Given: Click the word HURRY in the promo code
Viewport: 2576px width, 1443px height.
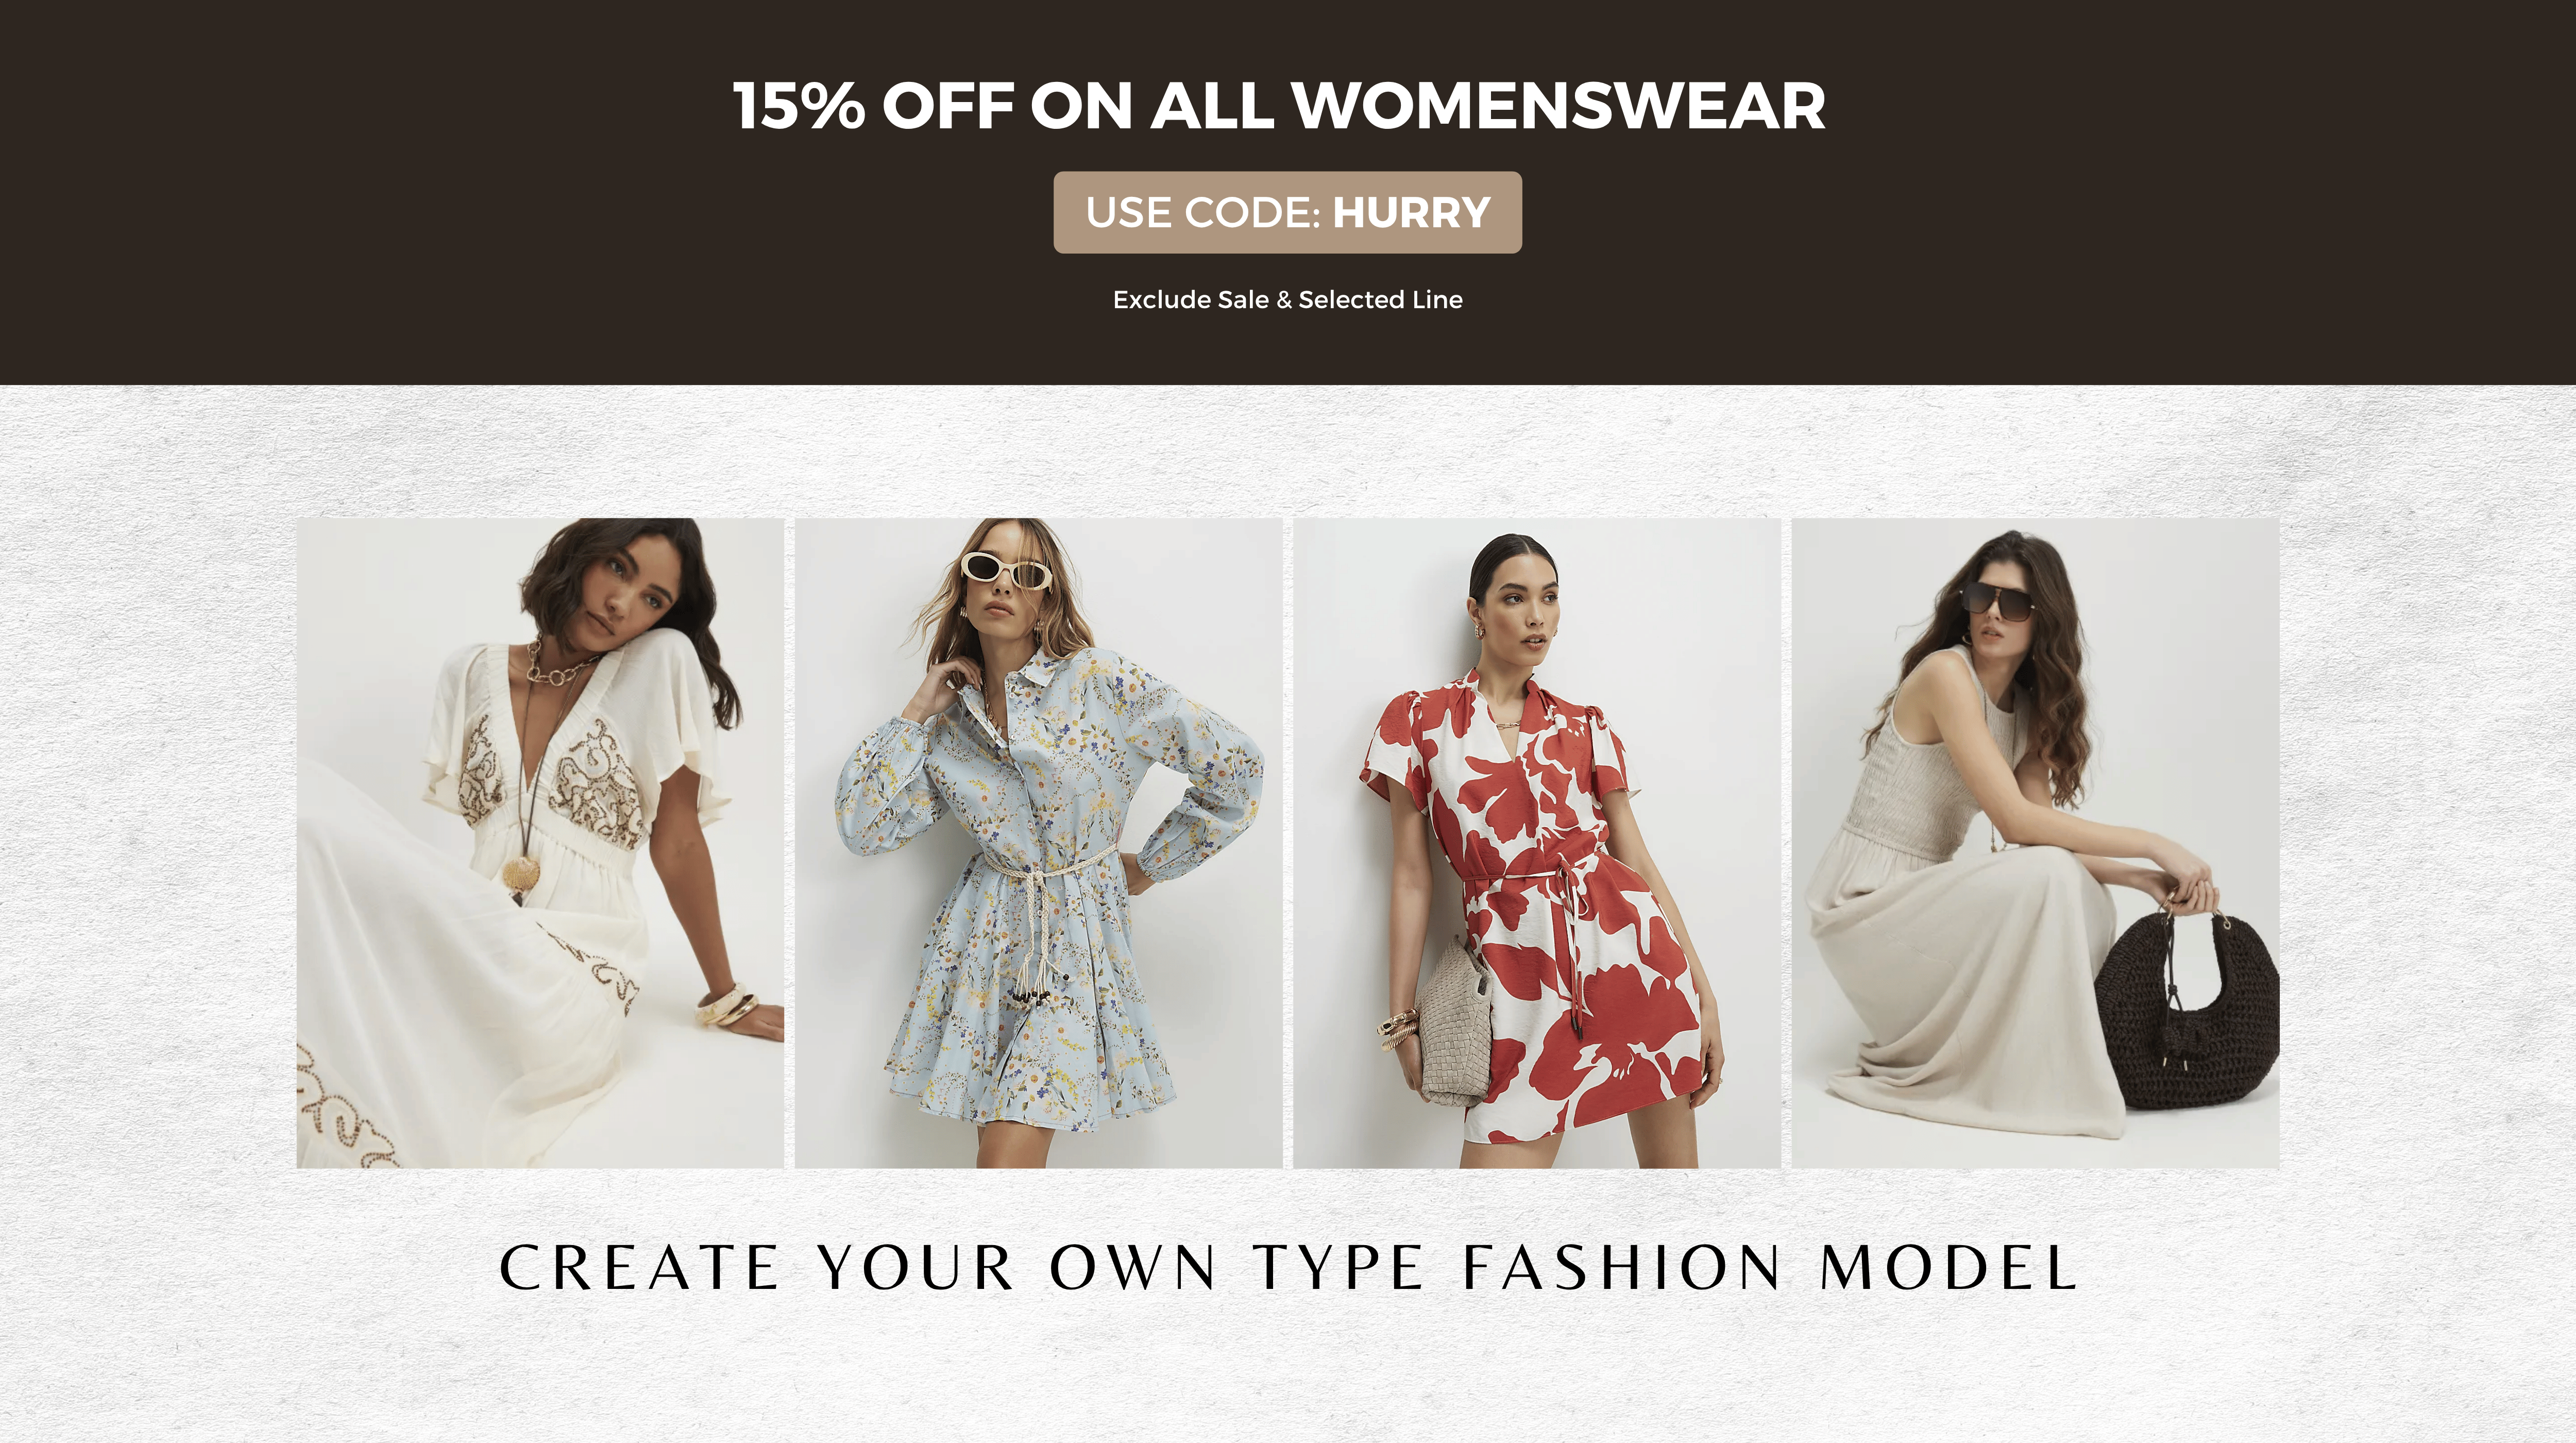Looking at the screenshot, I should [1411, 213].
